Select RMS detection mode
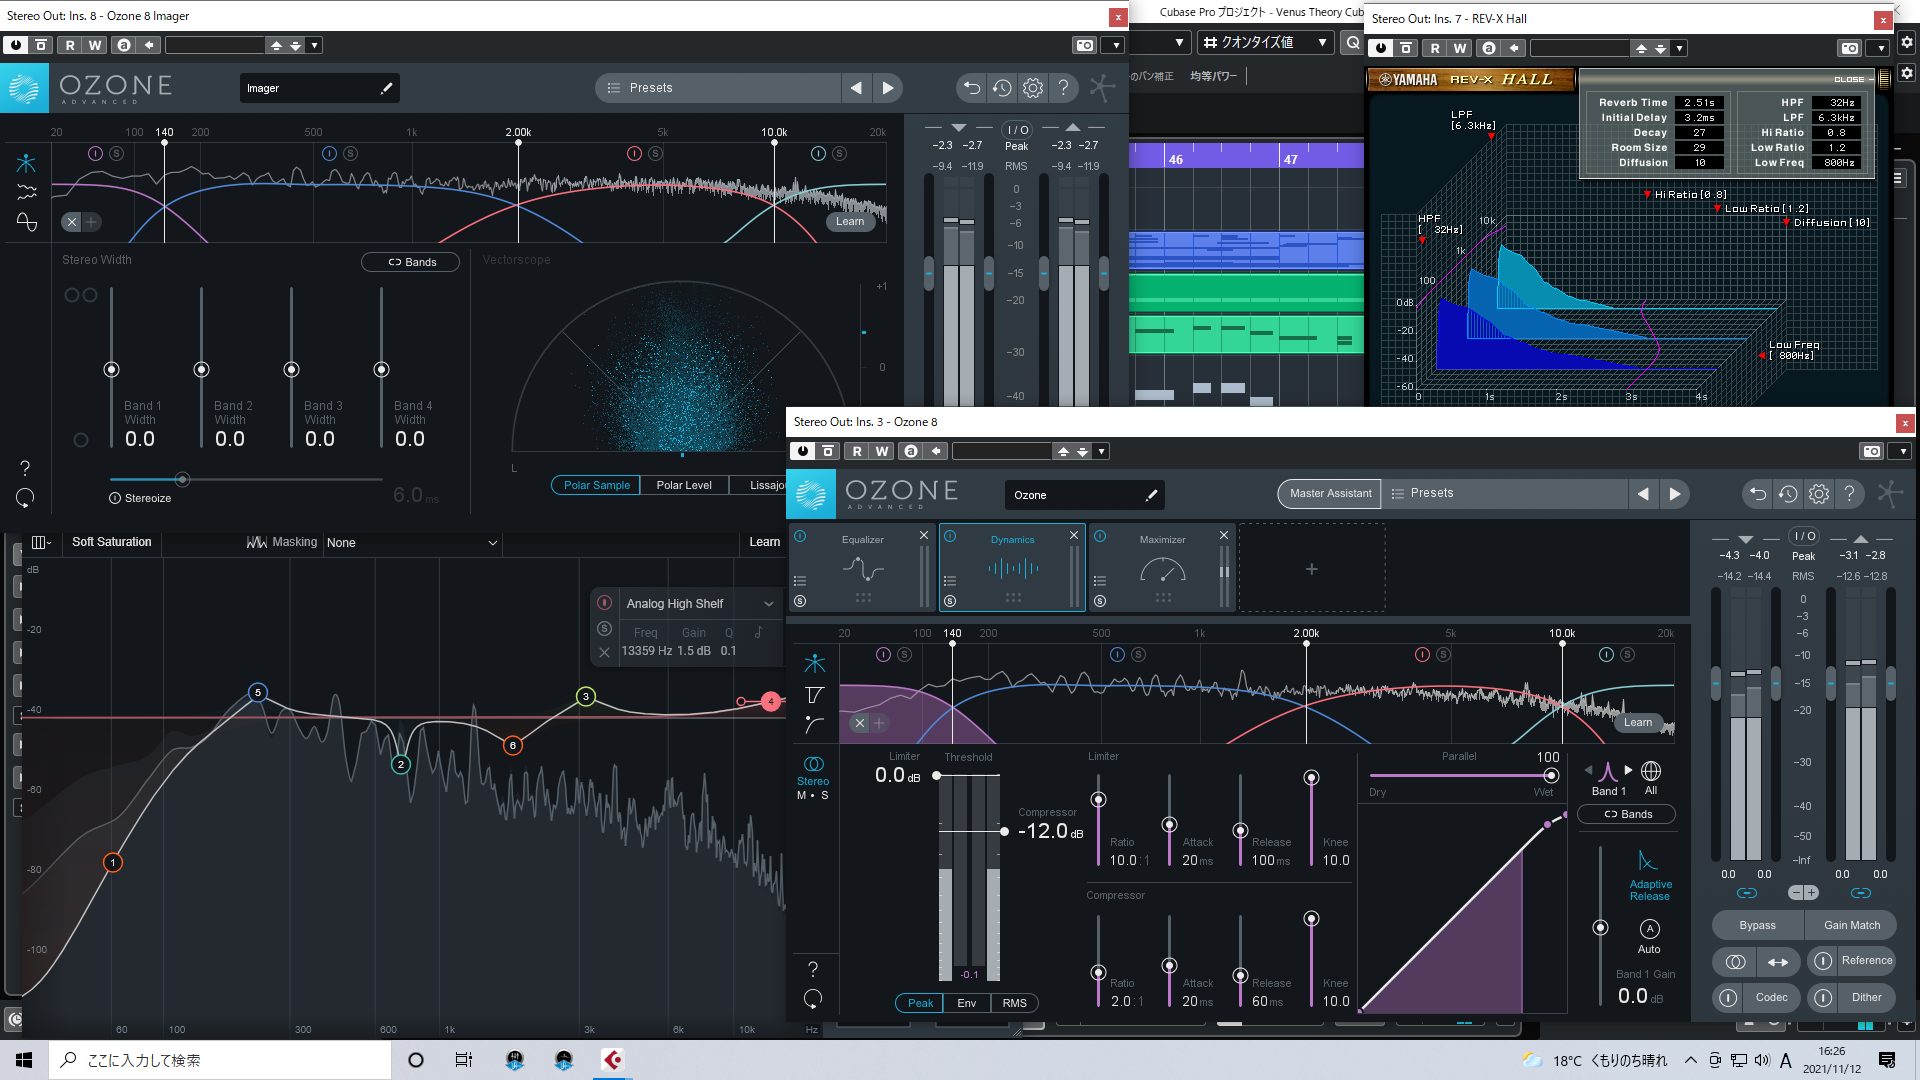Viewport: 1920px width, 1080px height. point(1014,1003)
